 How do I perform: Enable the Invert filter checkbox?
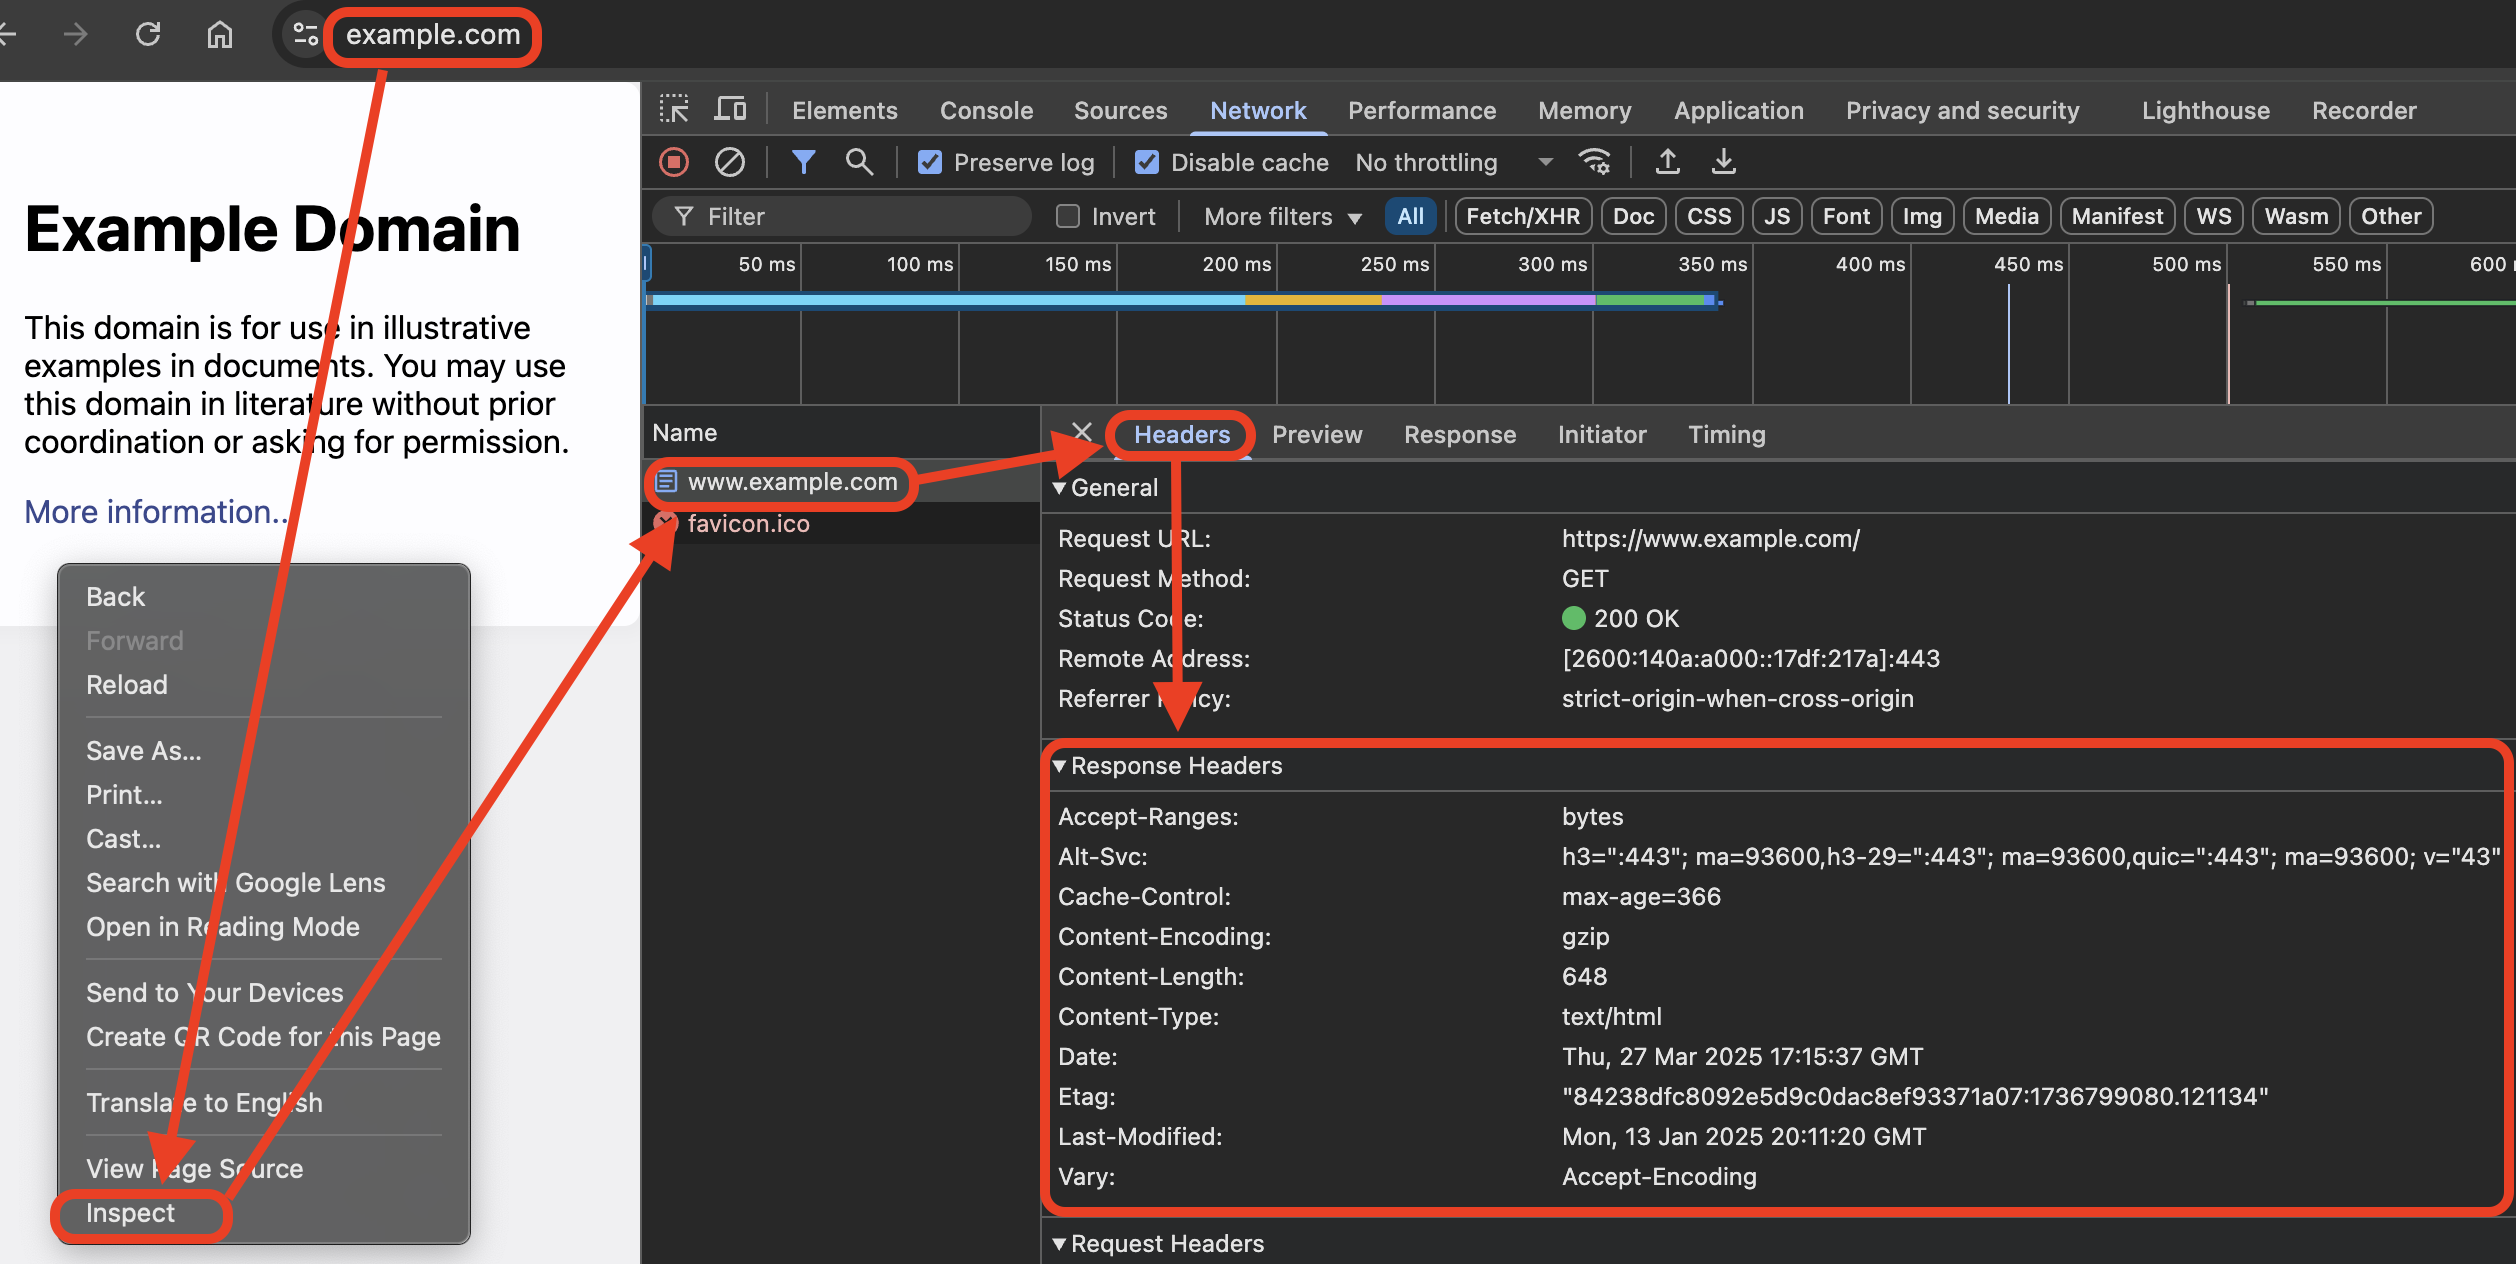pyautogui.click(x=1068, y=216)
